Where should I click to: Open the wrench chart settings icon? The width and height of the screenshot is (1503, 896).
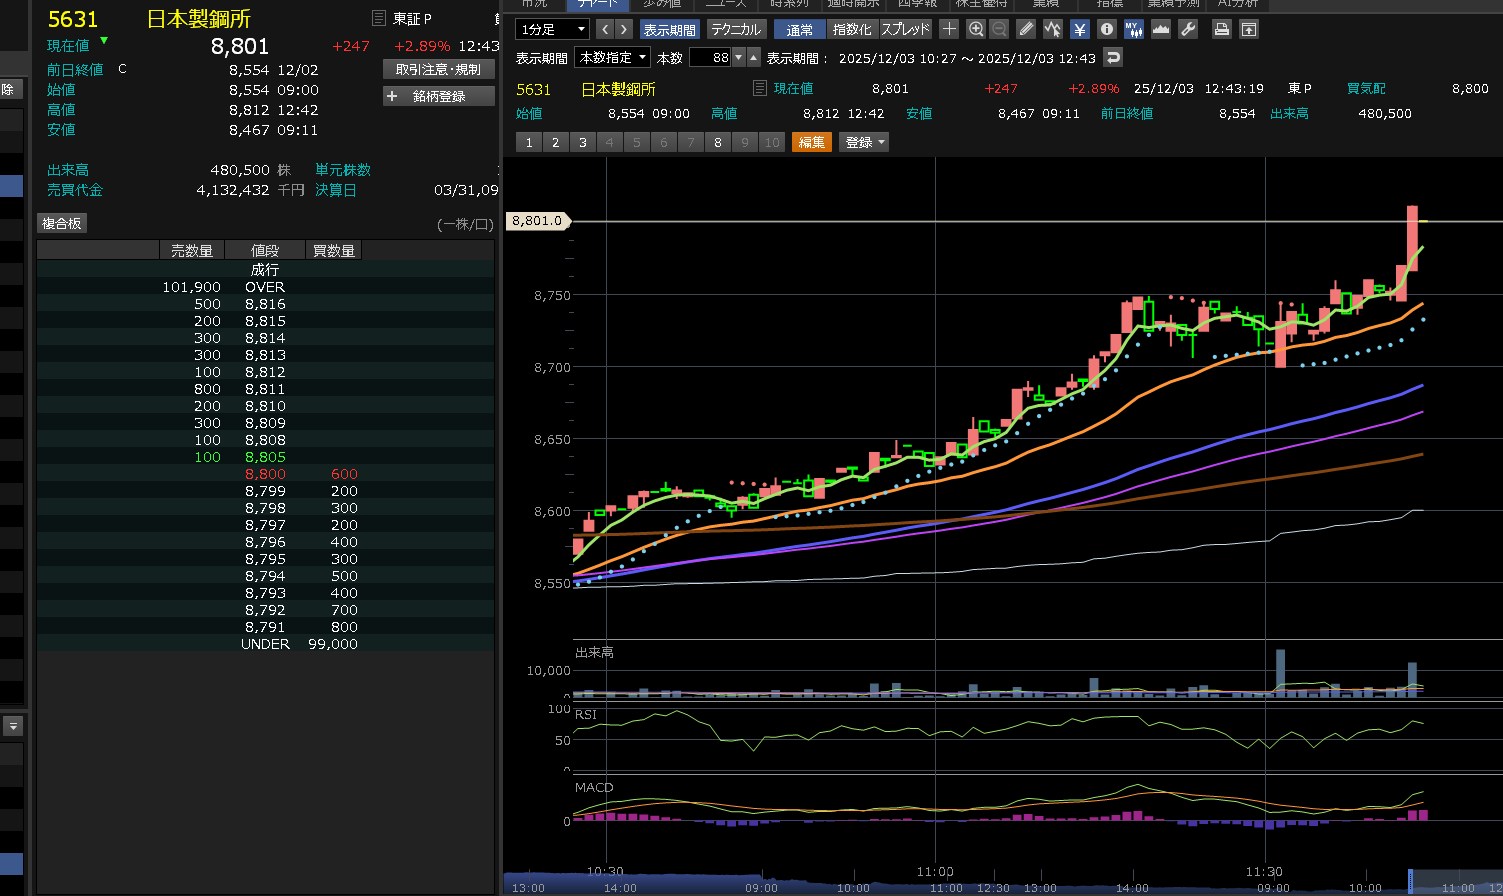pyautogui.click(x=1188, y=29)
